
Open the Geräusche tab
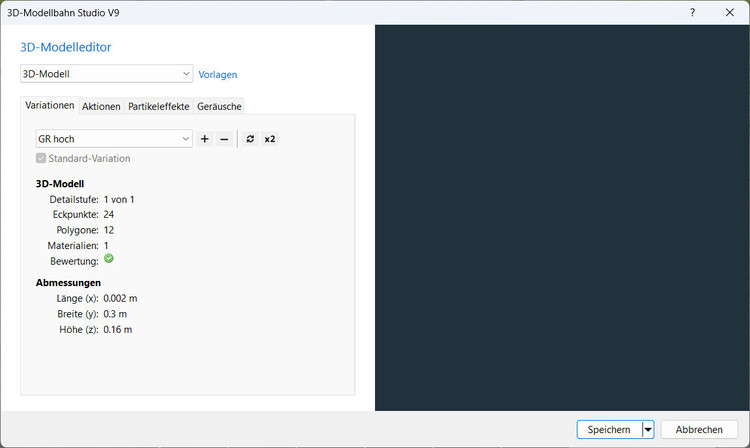tap(219, 106)
